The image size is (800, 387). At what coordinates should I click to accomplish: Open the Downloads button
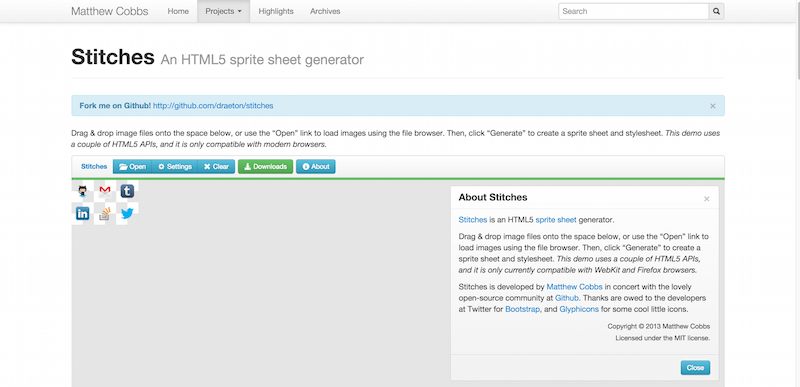coord(265,167)
